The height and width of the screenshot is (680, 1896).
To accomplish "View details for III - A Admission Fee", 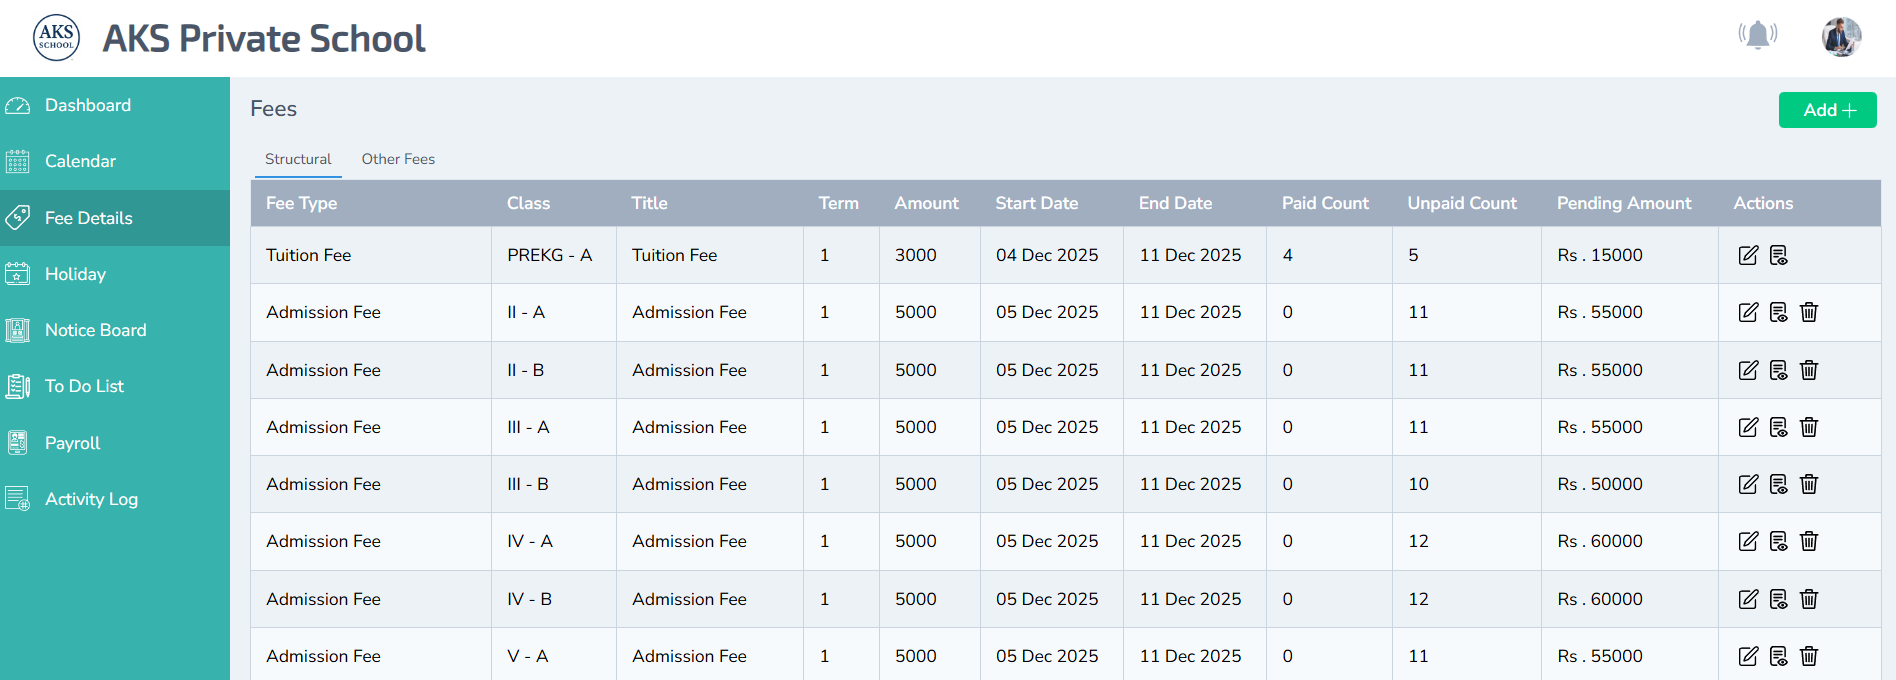I will pos(1778,427).
